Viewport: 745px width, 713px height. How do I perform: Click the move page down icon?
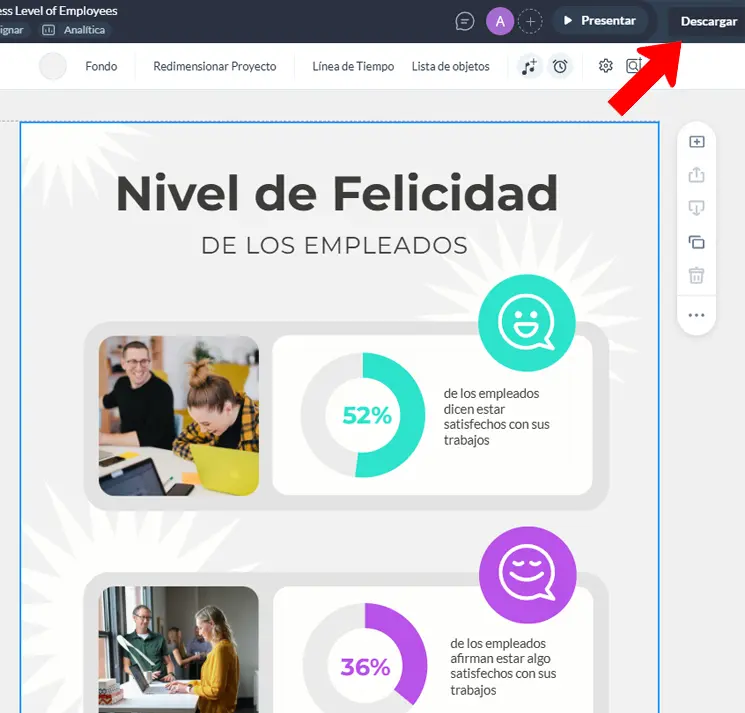pyautogui.click(x=697, y=208)
